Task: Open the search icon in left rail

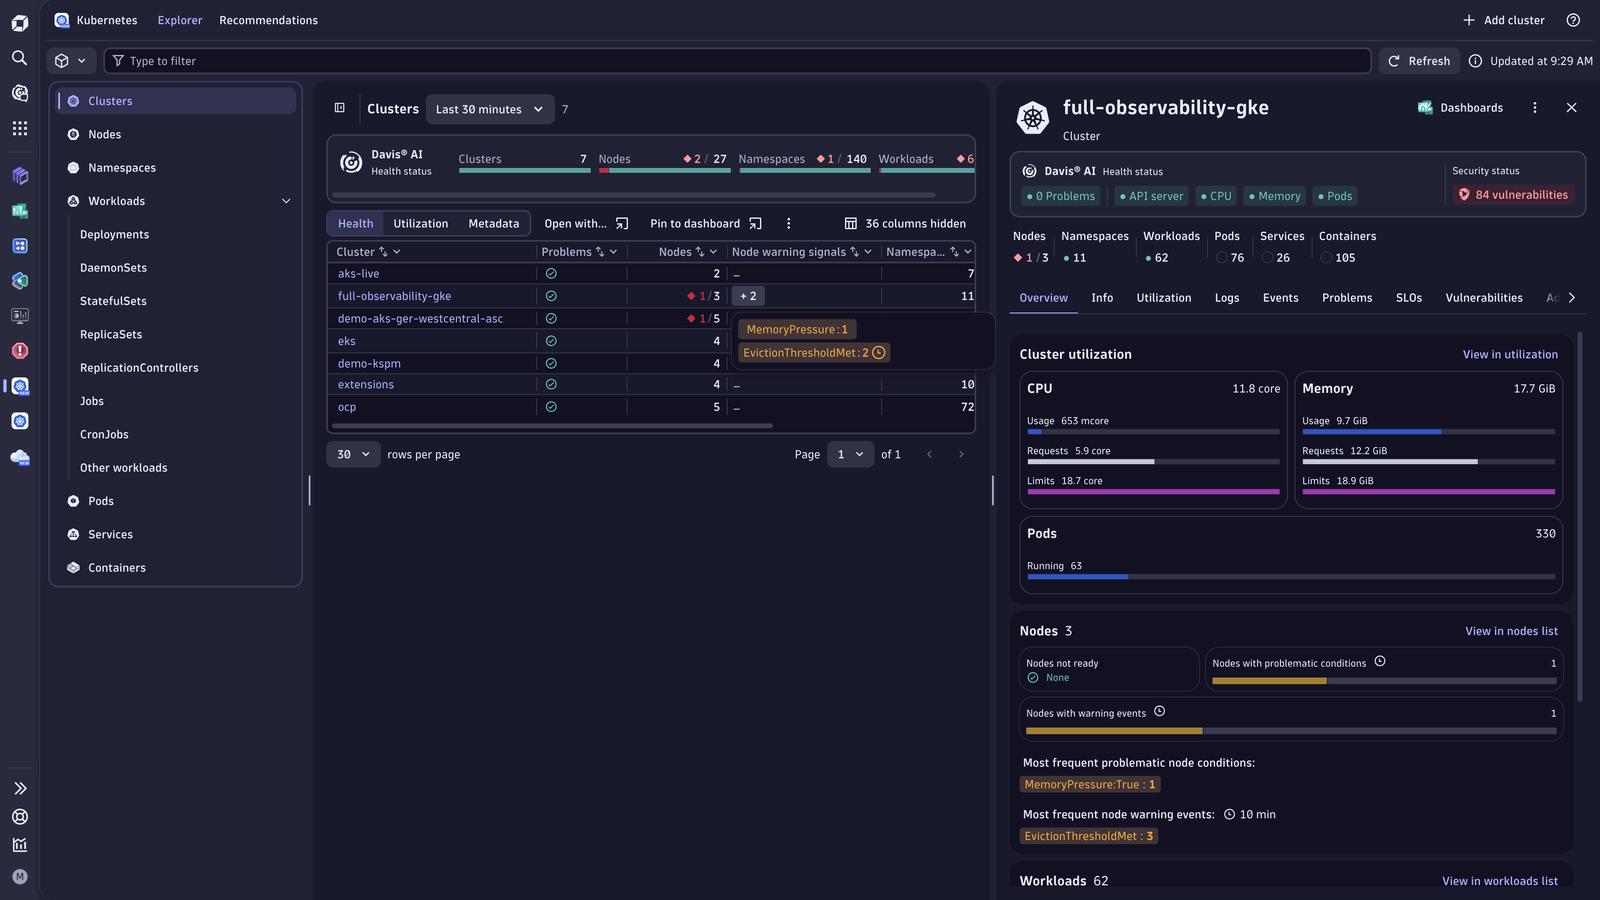Action: [19, 58]
